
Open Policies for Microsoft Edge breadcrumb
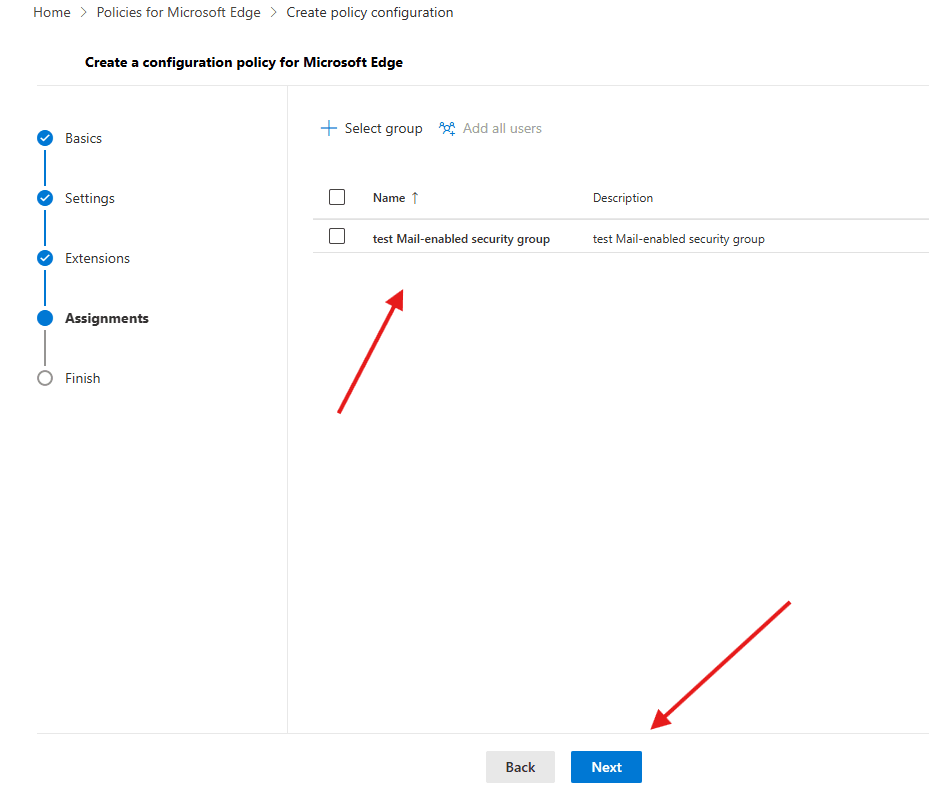pyautogui.click(x=178, y=13)
